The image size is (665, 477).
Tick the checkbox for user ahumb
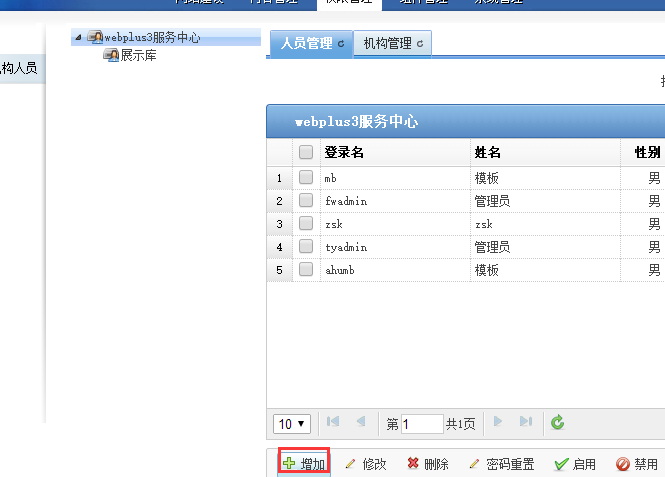coord(306,270)
